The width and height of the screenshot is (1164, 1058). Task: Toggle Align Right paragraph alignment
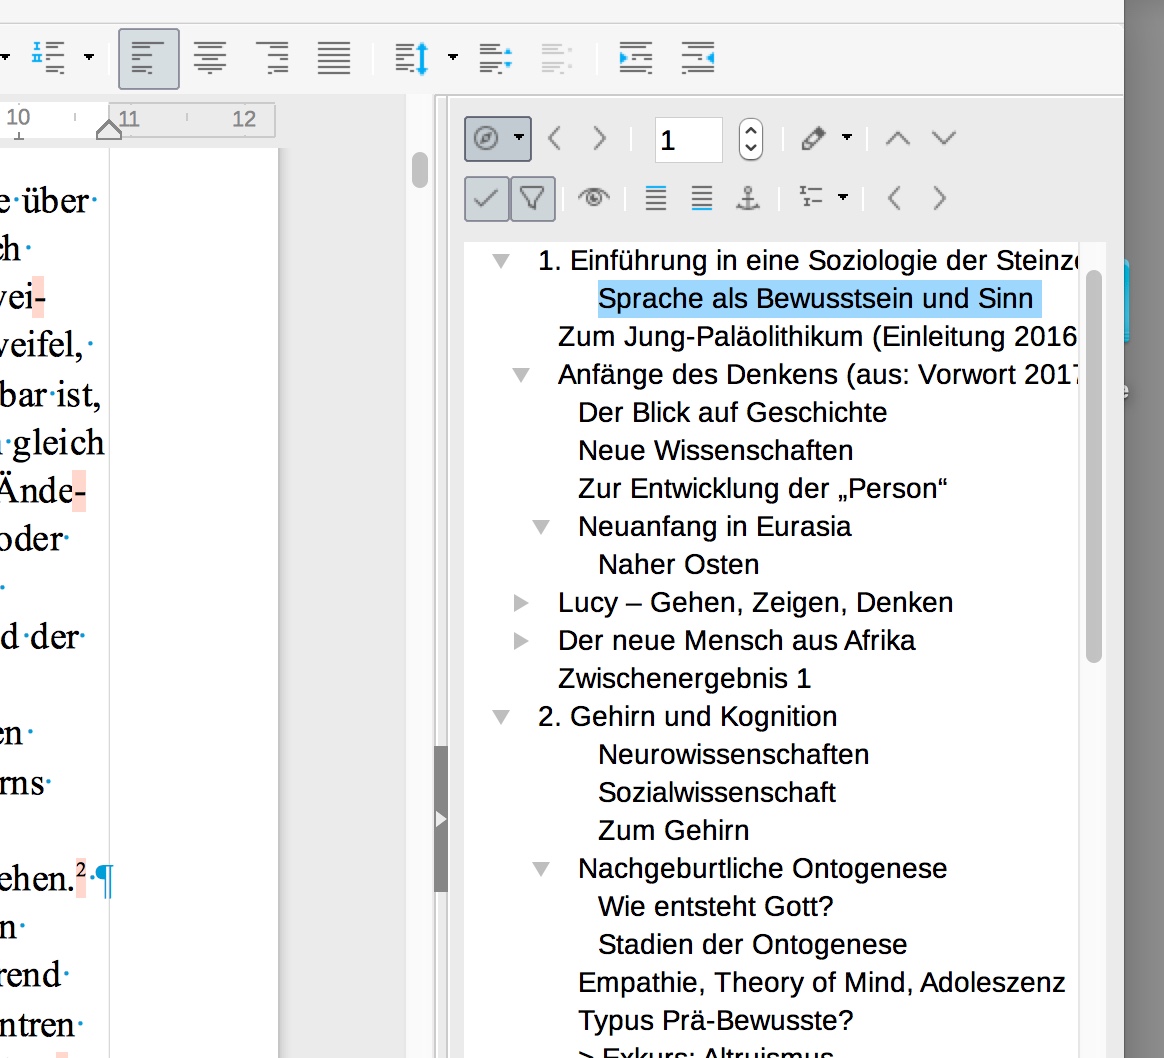pos(272,58)
